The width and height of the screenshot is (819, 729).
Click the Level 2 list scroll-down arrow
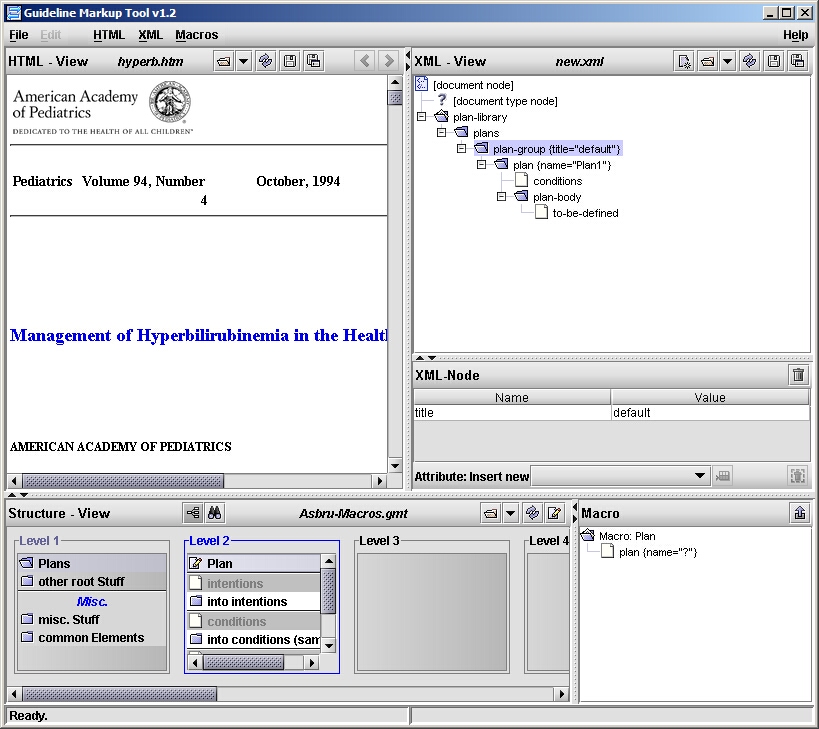coord(329,646)
